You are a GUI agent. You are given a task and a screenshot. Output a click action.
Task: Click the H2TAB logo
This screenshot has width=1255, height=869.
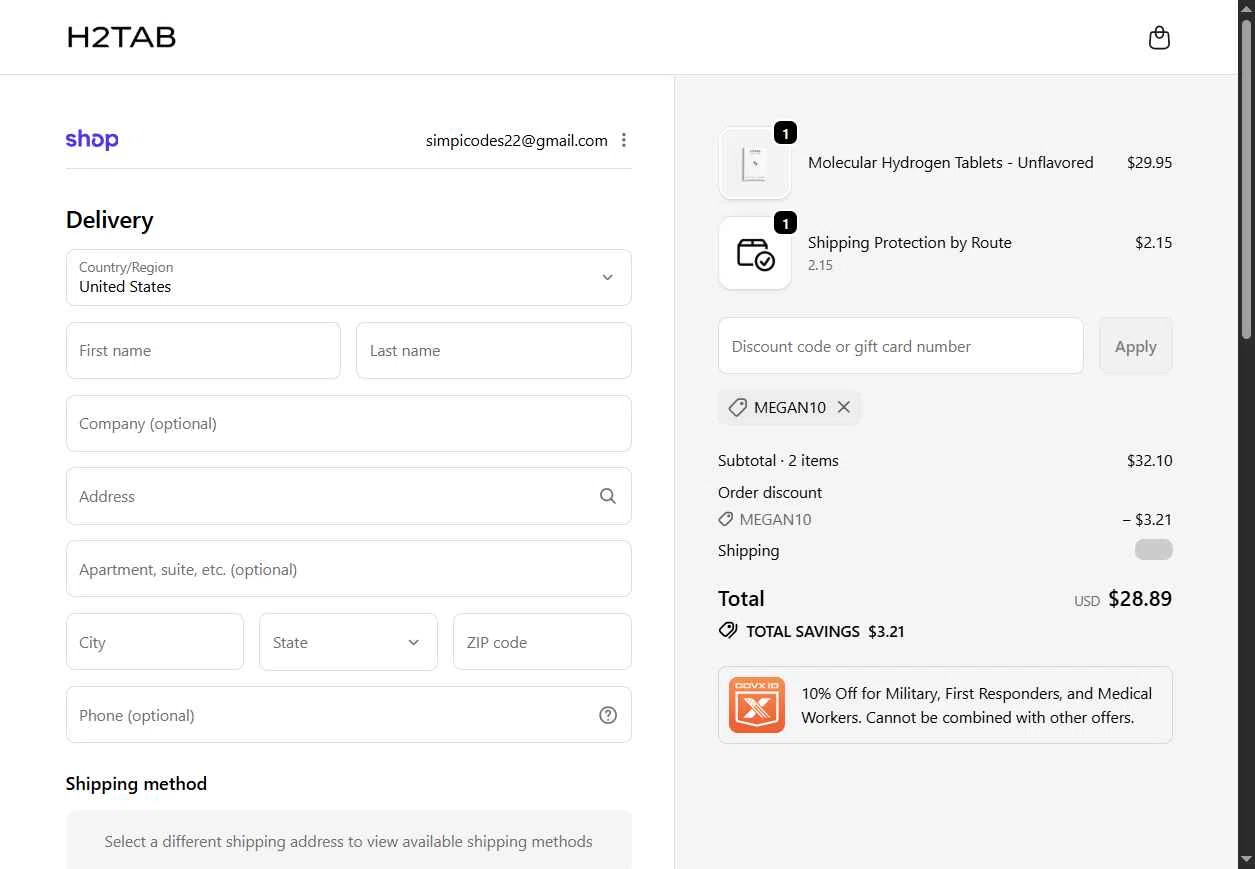tap(121, 38)
